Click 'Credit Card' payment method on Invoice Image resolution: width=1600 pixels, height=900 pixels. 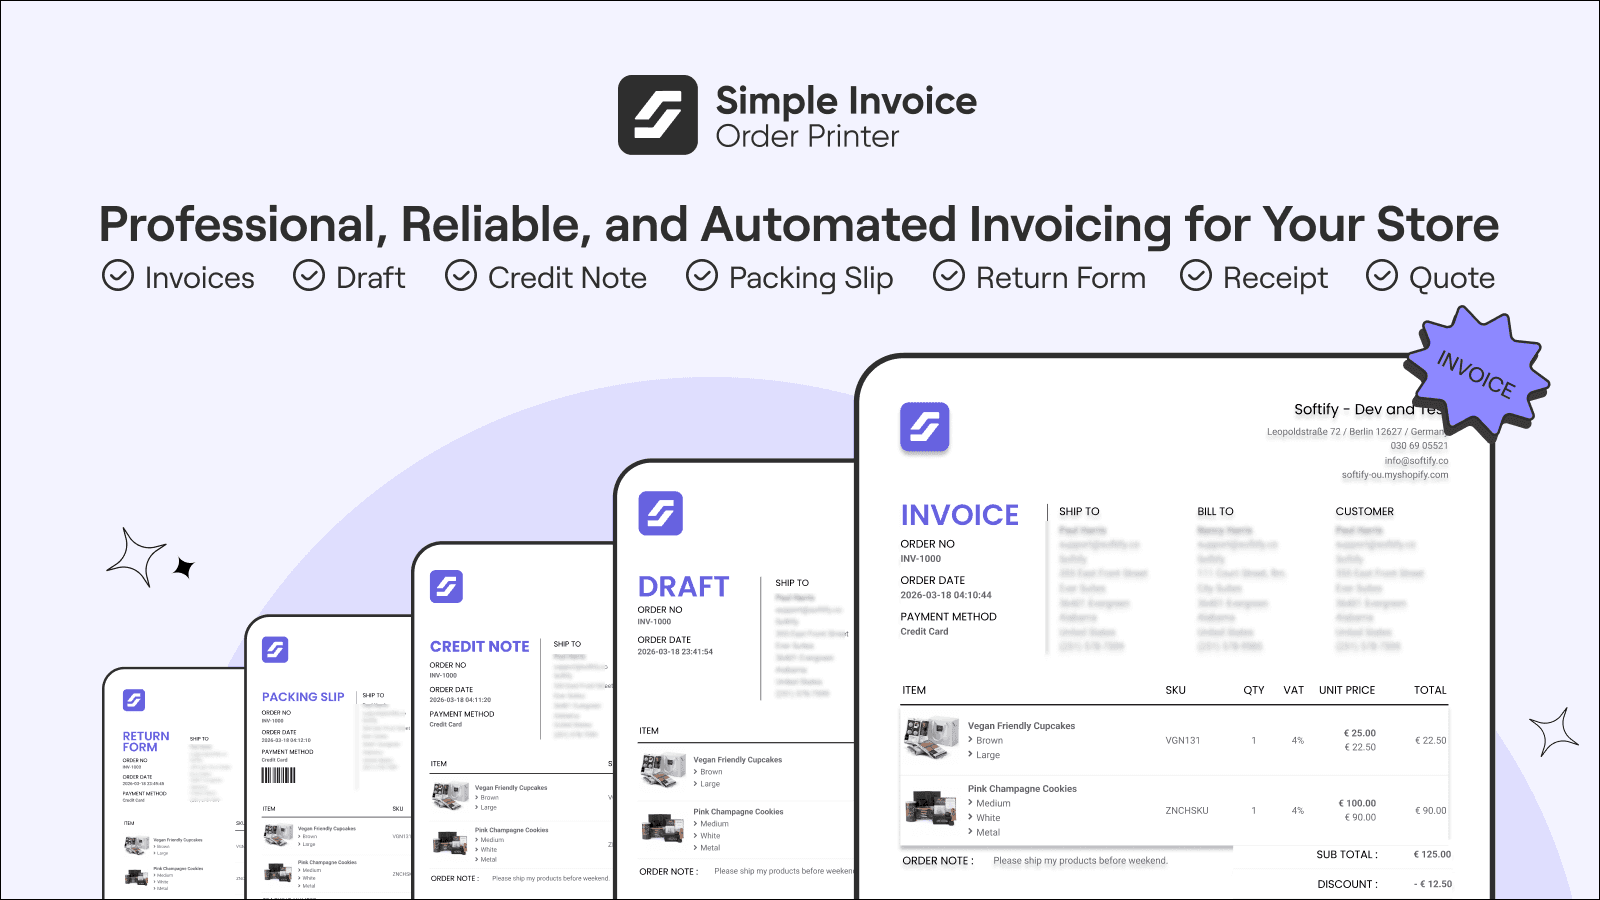pos(924,632)
